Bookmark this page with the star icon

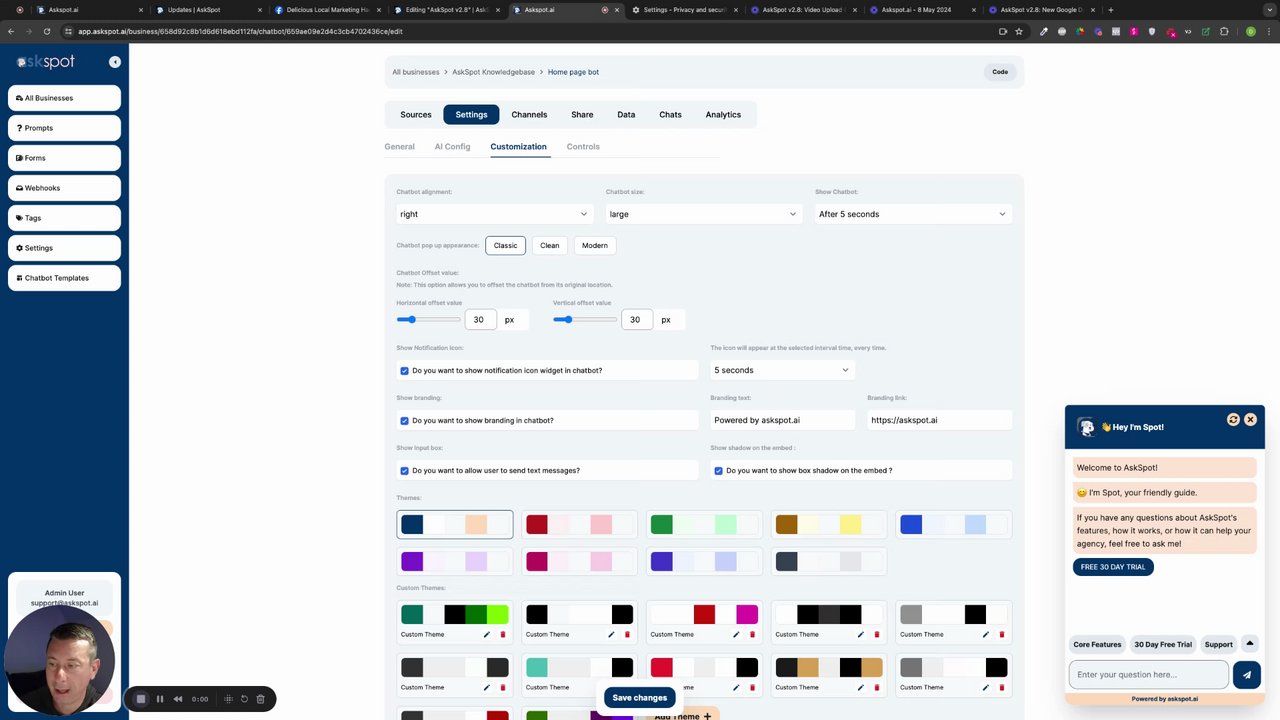pyautogui.click(x=1019, y=31)
